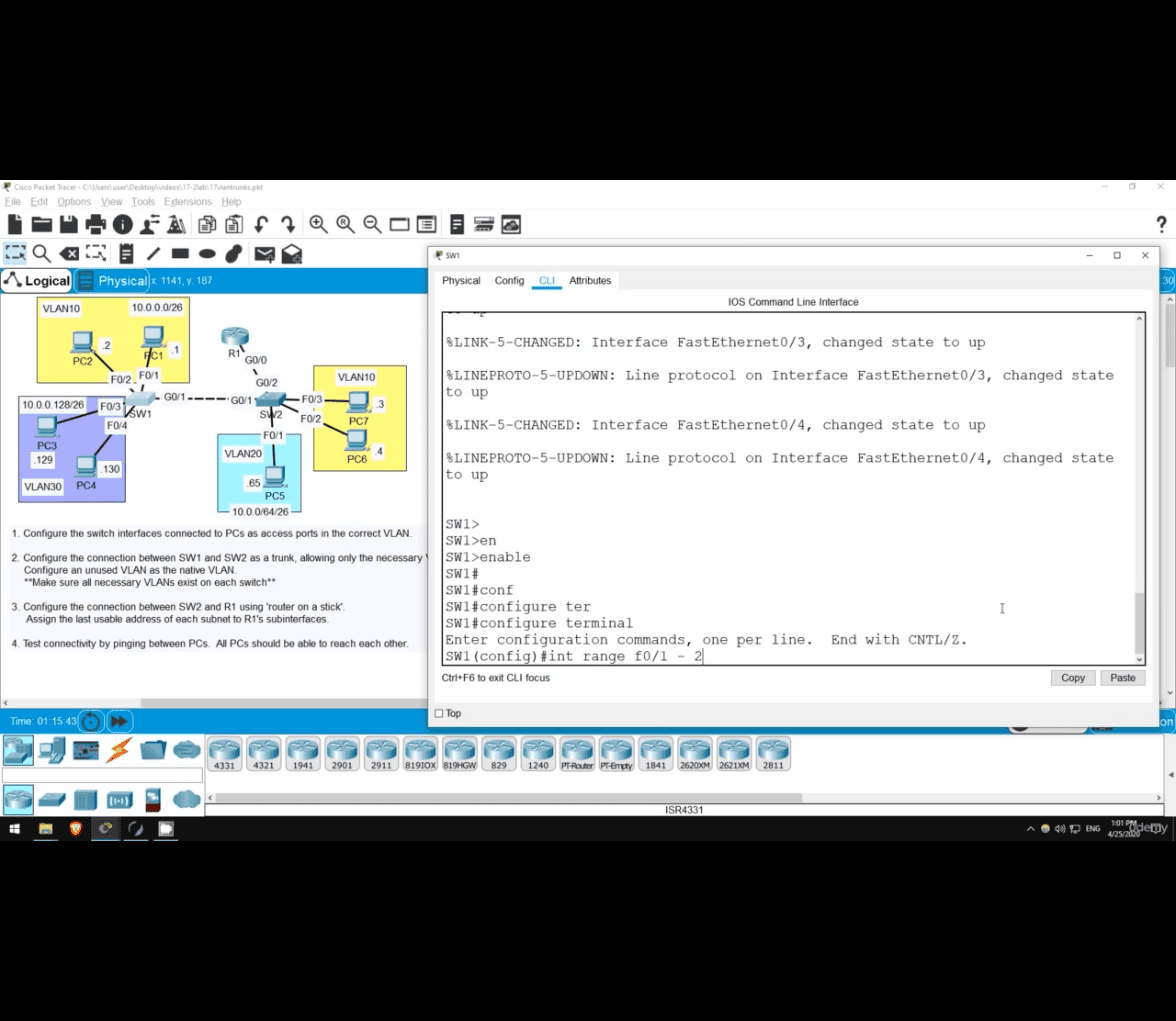This screenshot has width=1176, height=1021.
Task: Choose the End Devices category icon
Action: point(52,750)
